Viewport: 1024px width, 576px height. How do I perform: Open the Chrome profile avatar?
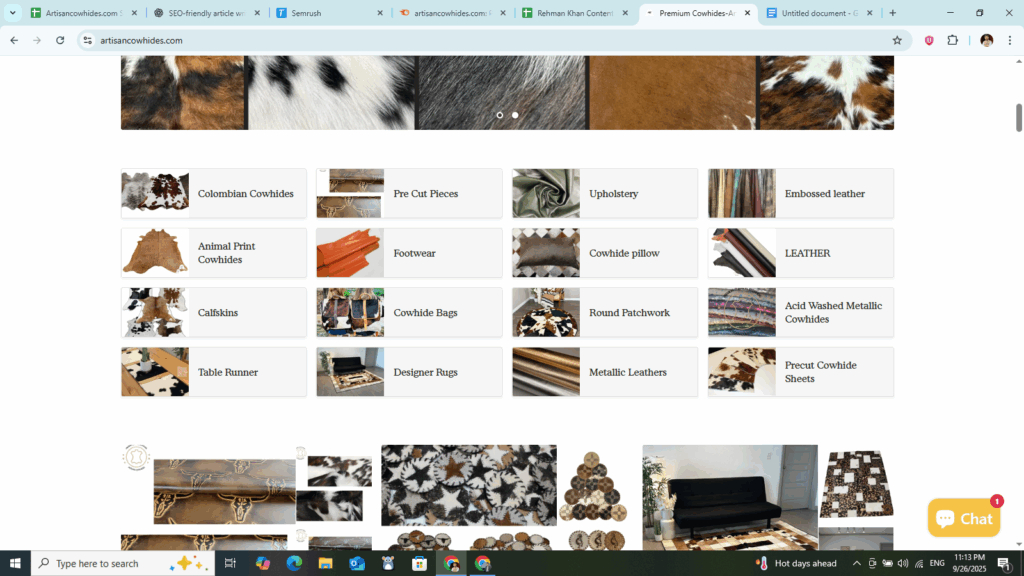986,40
